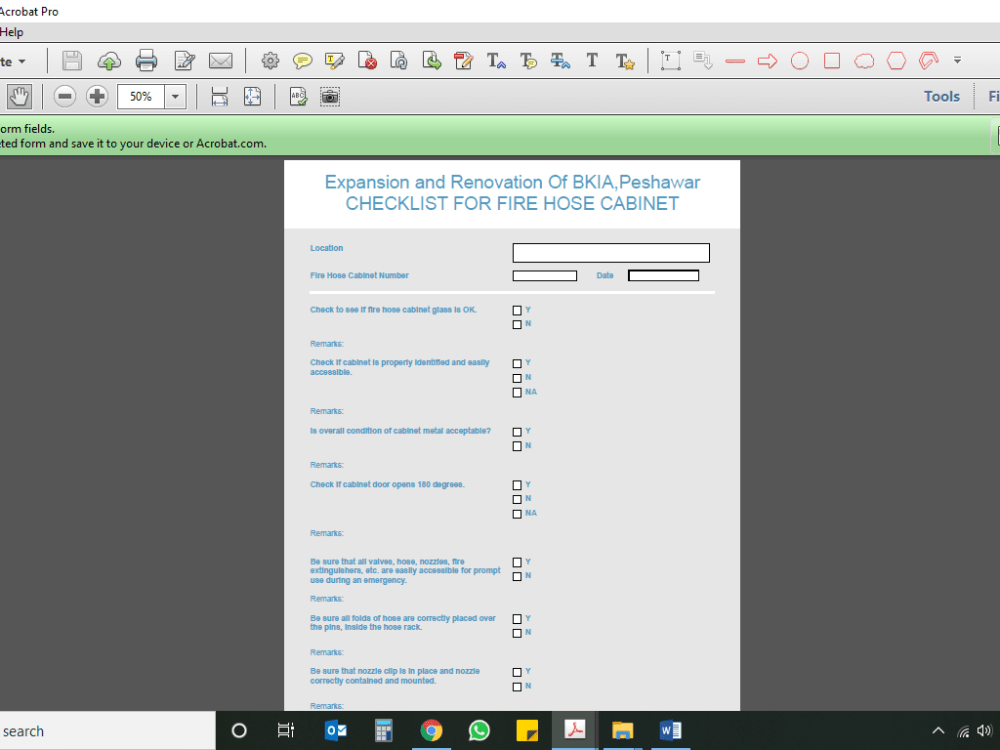The width and height of the screenshot is (1000, 750).
Task: Click fit one full page icon
Action: [253, 96]
